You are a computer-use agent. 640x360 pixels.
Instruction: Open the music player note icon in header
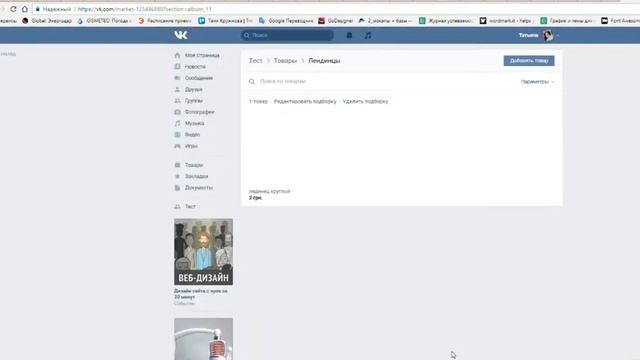click(368, 36)
